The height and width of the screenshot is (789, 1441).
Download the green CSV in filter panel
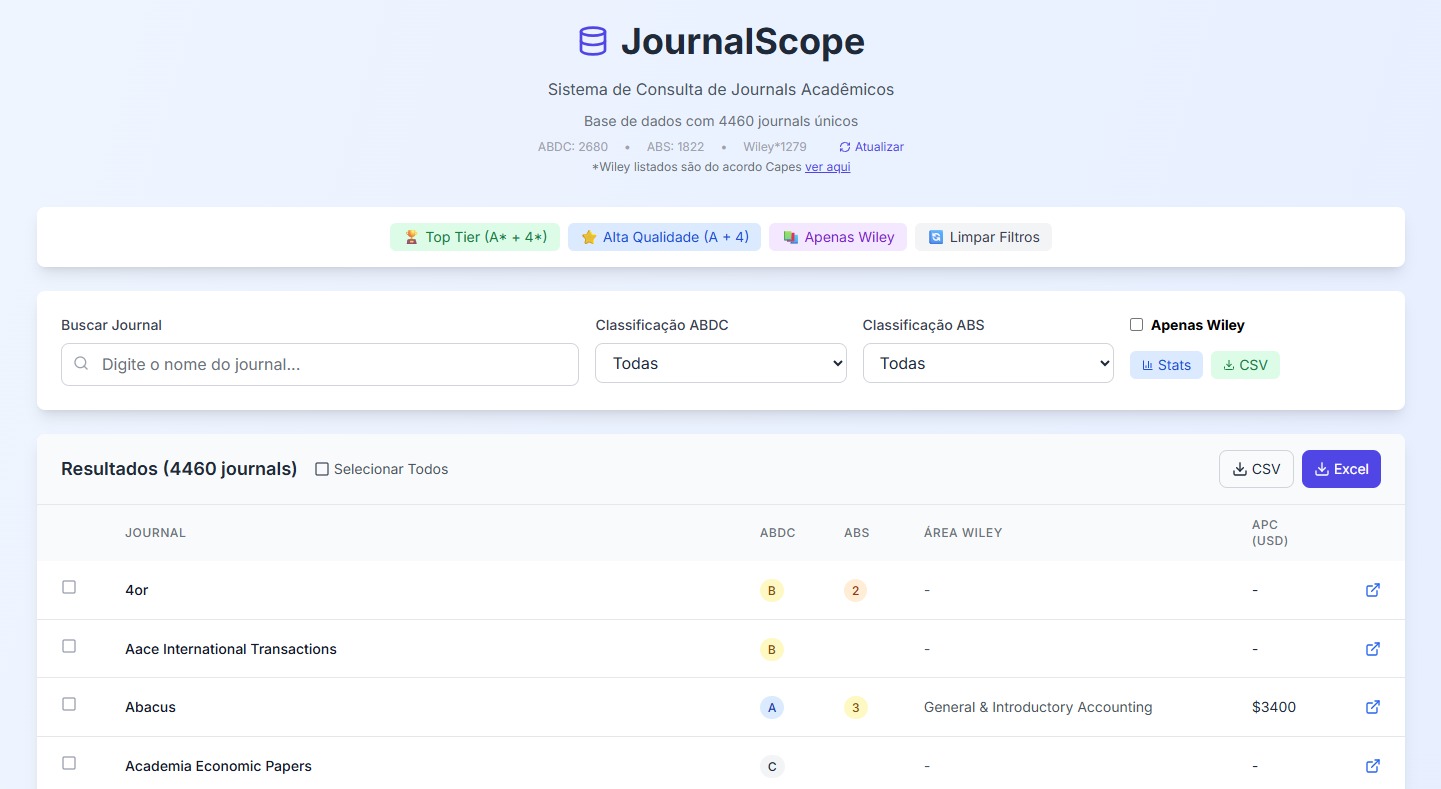tap(1245, 365)
